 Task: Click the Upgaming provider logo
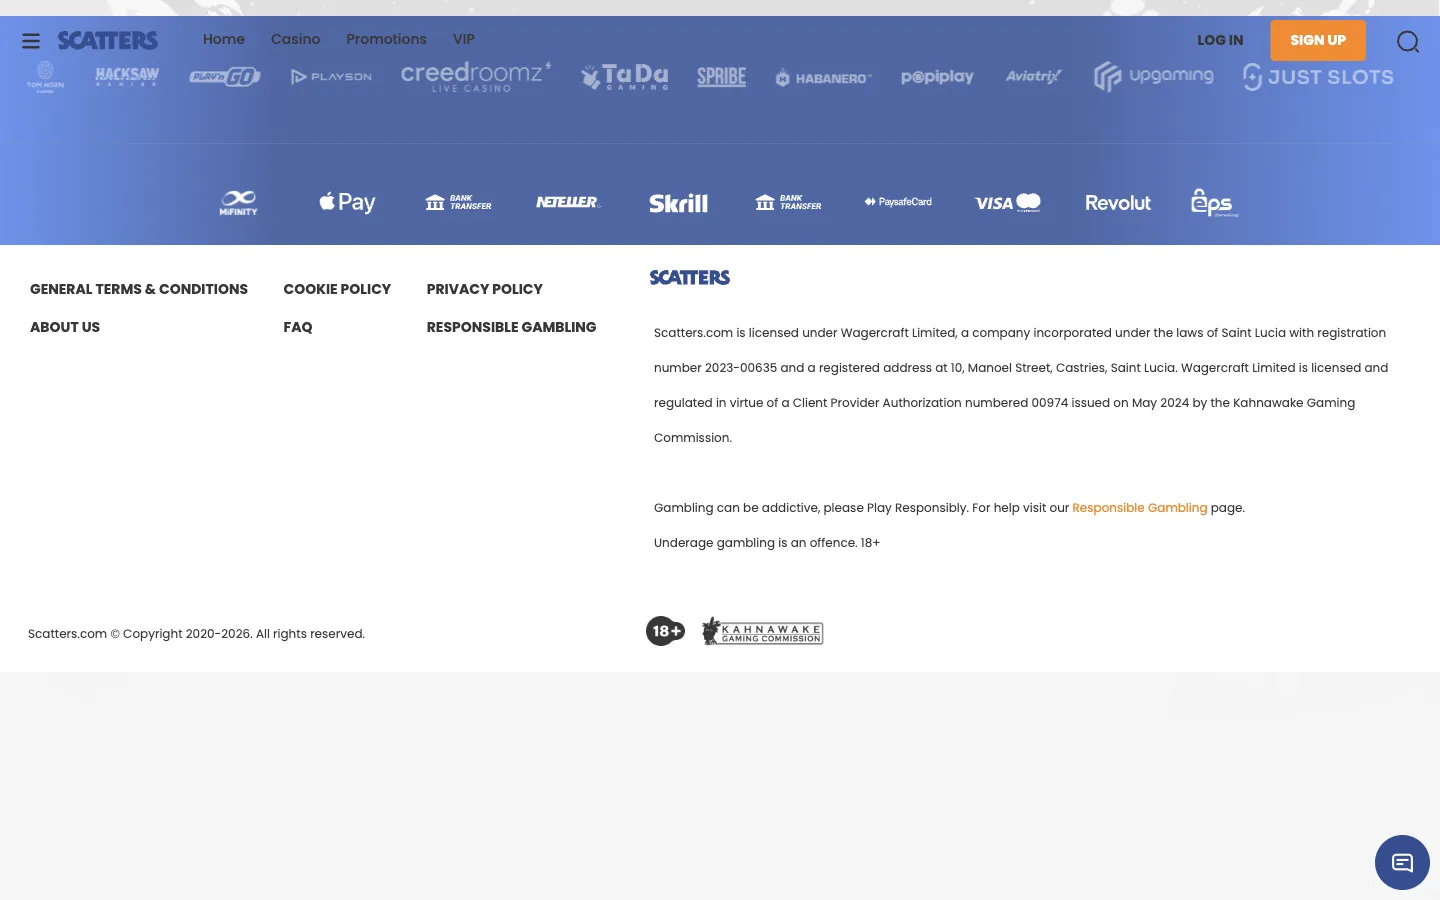1153,76
